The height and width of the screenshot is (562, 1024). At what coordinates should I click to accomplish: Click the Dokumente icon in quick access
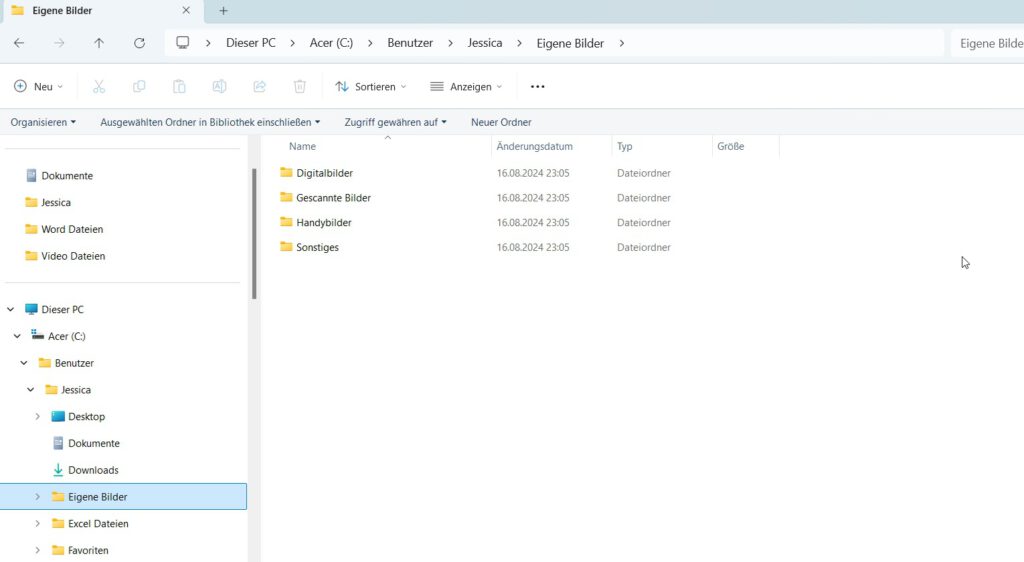(x=31, y=176)
